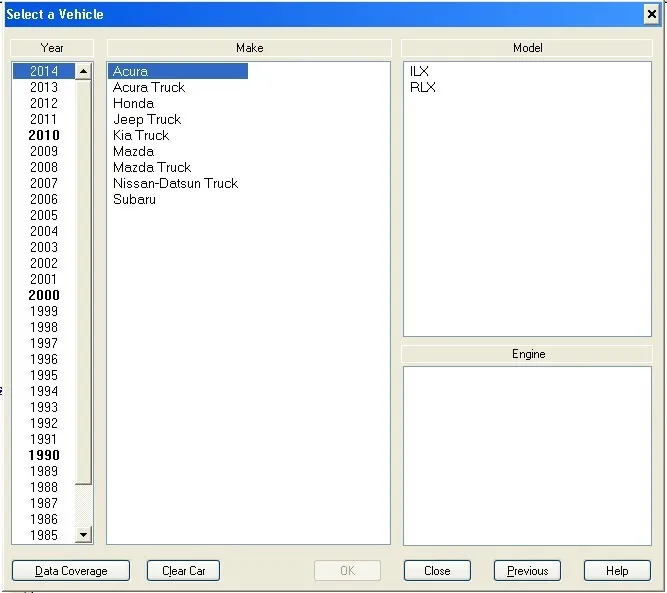
Task: Open the Data Coverage button
Action: point(71,570)
